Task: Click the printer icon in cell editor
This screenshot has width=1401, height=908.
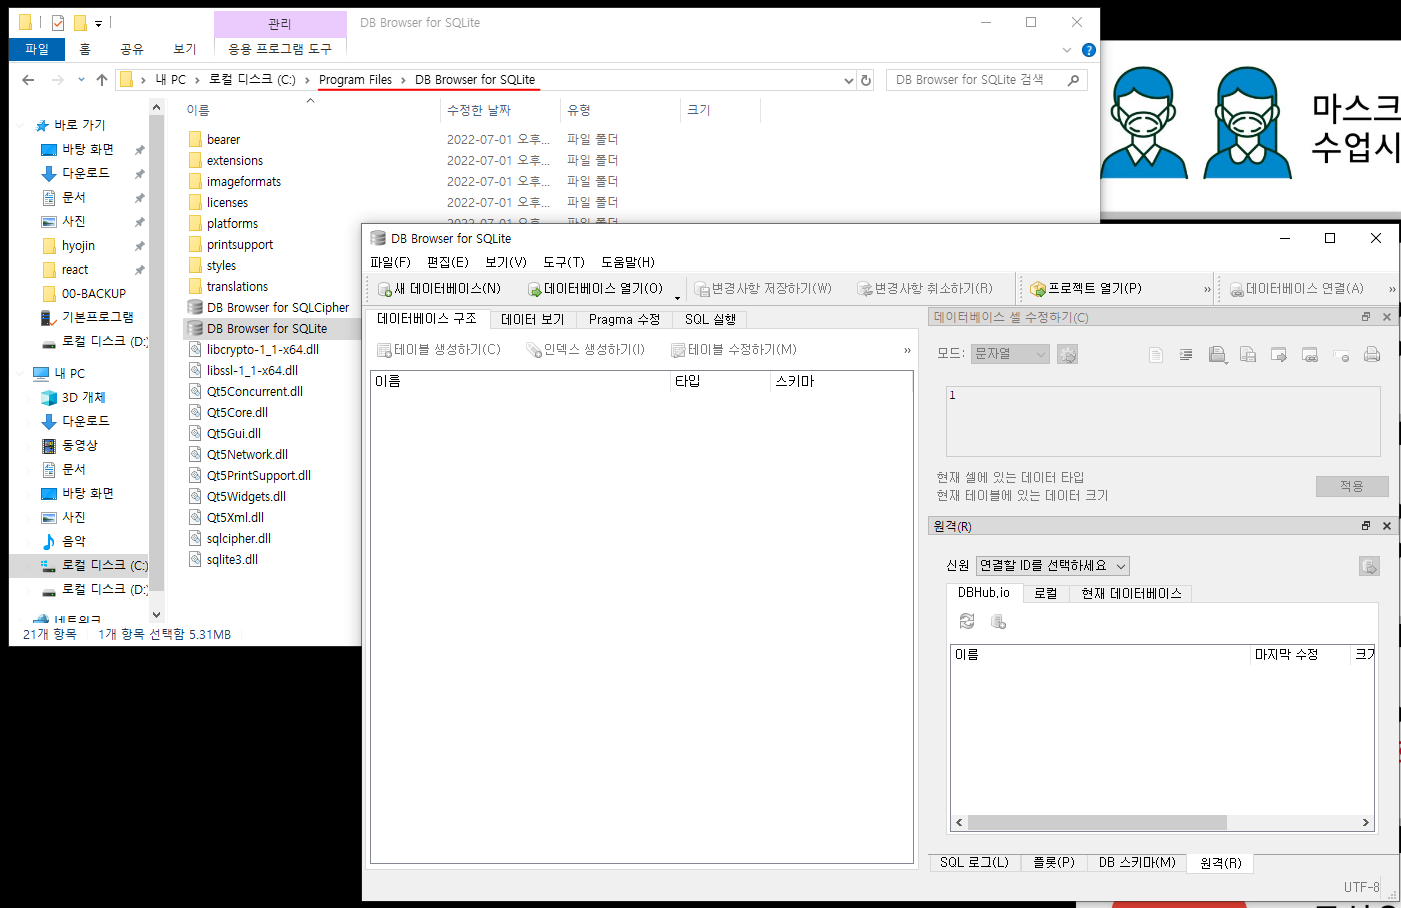Action: (1372, 354)
